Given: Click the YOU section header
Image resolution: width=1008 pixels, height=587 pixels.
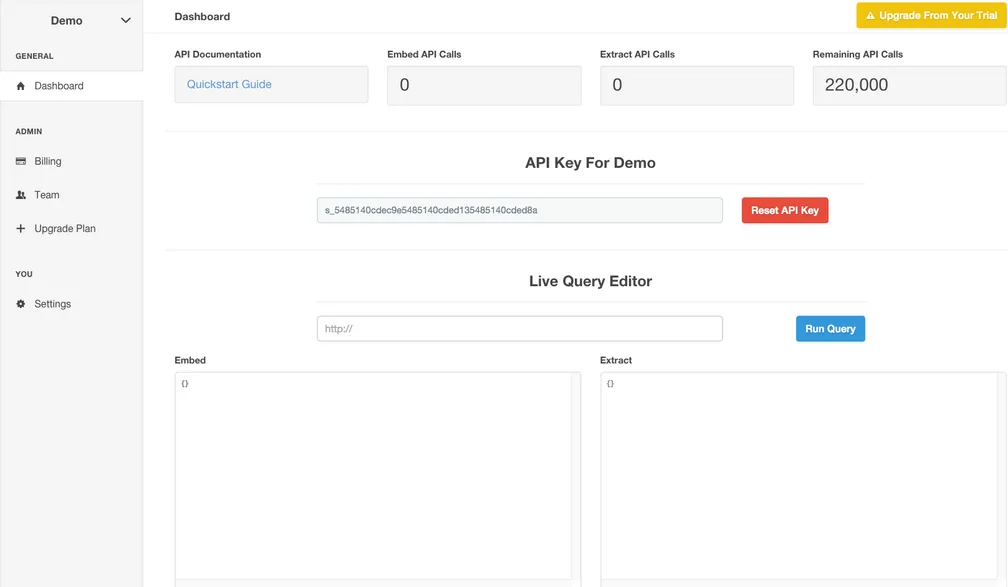Looking at the screenshot, I should tap(24, 274).
